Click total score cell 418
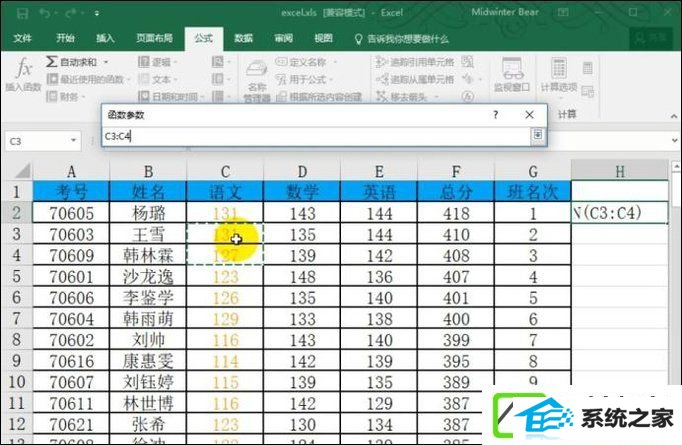The width and height of the screenshot is (682, 445). click(x=456, y=213)
